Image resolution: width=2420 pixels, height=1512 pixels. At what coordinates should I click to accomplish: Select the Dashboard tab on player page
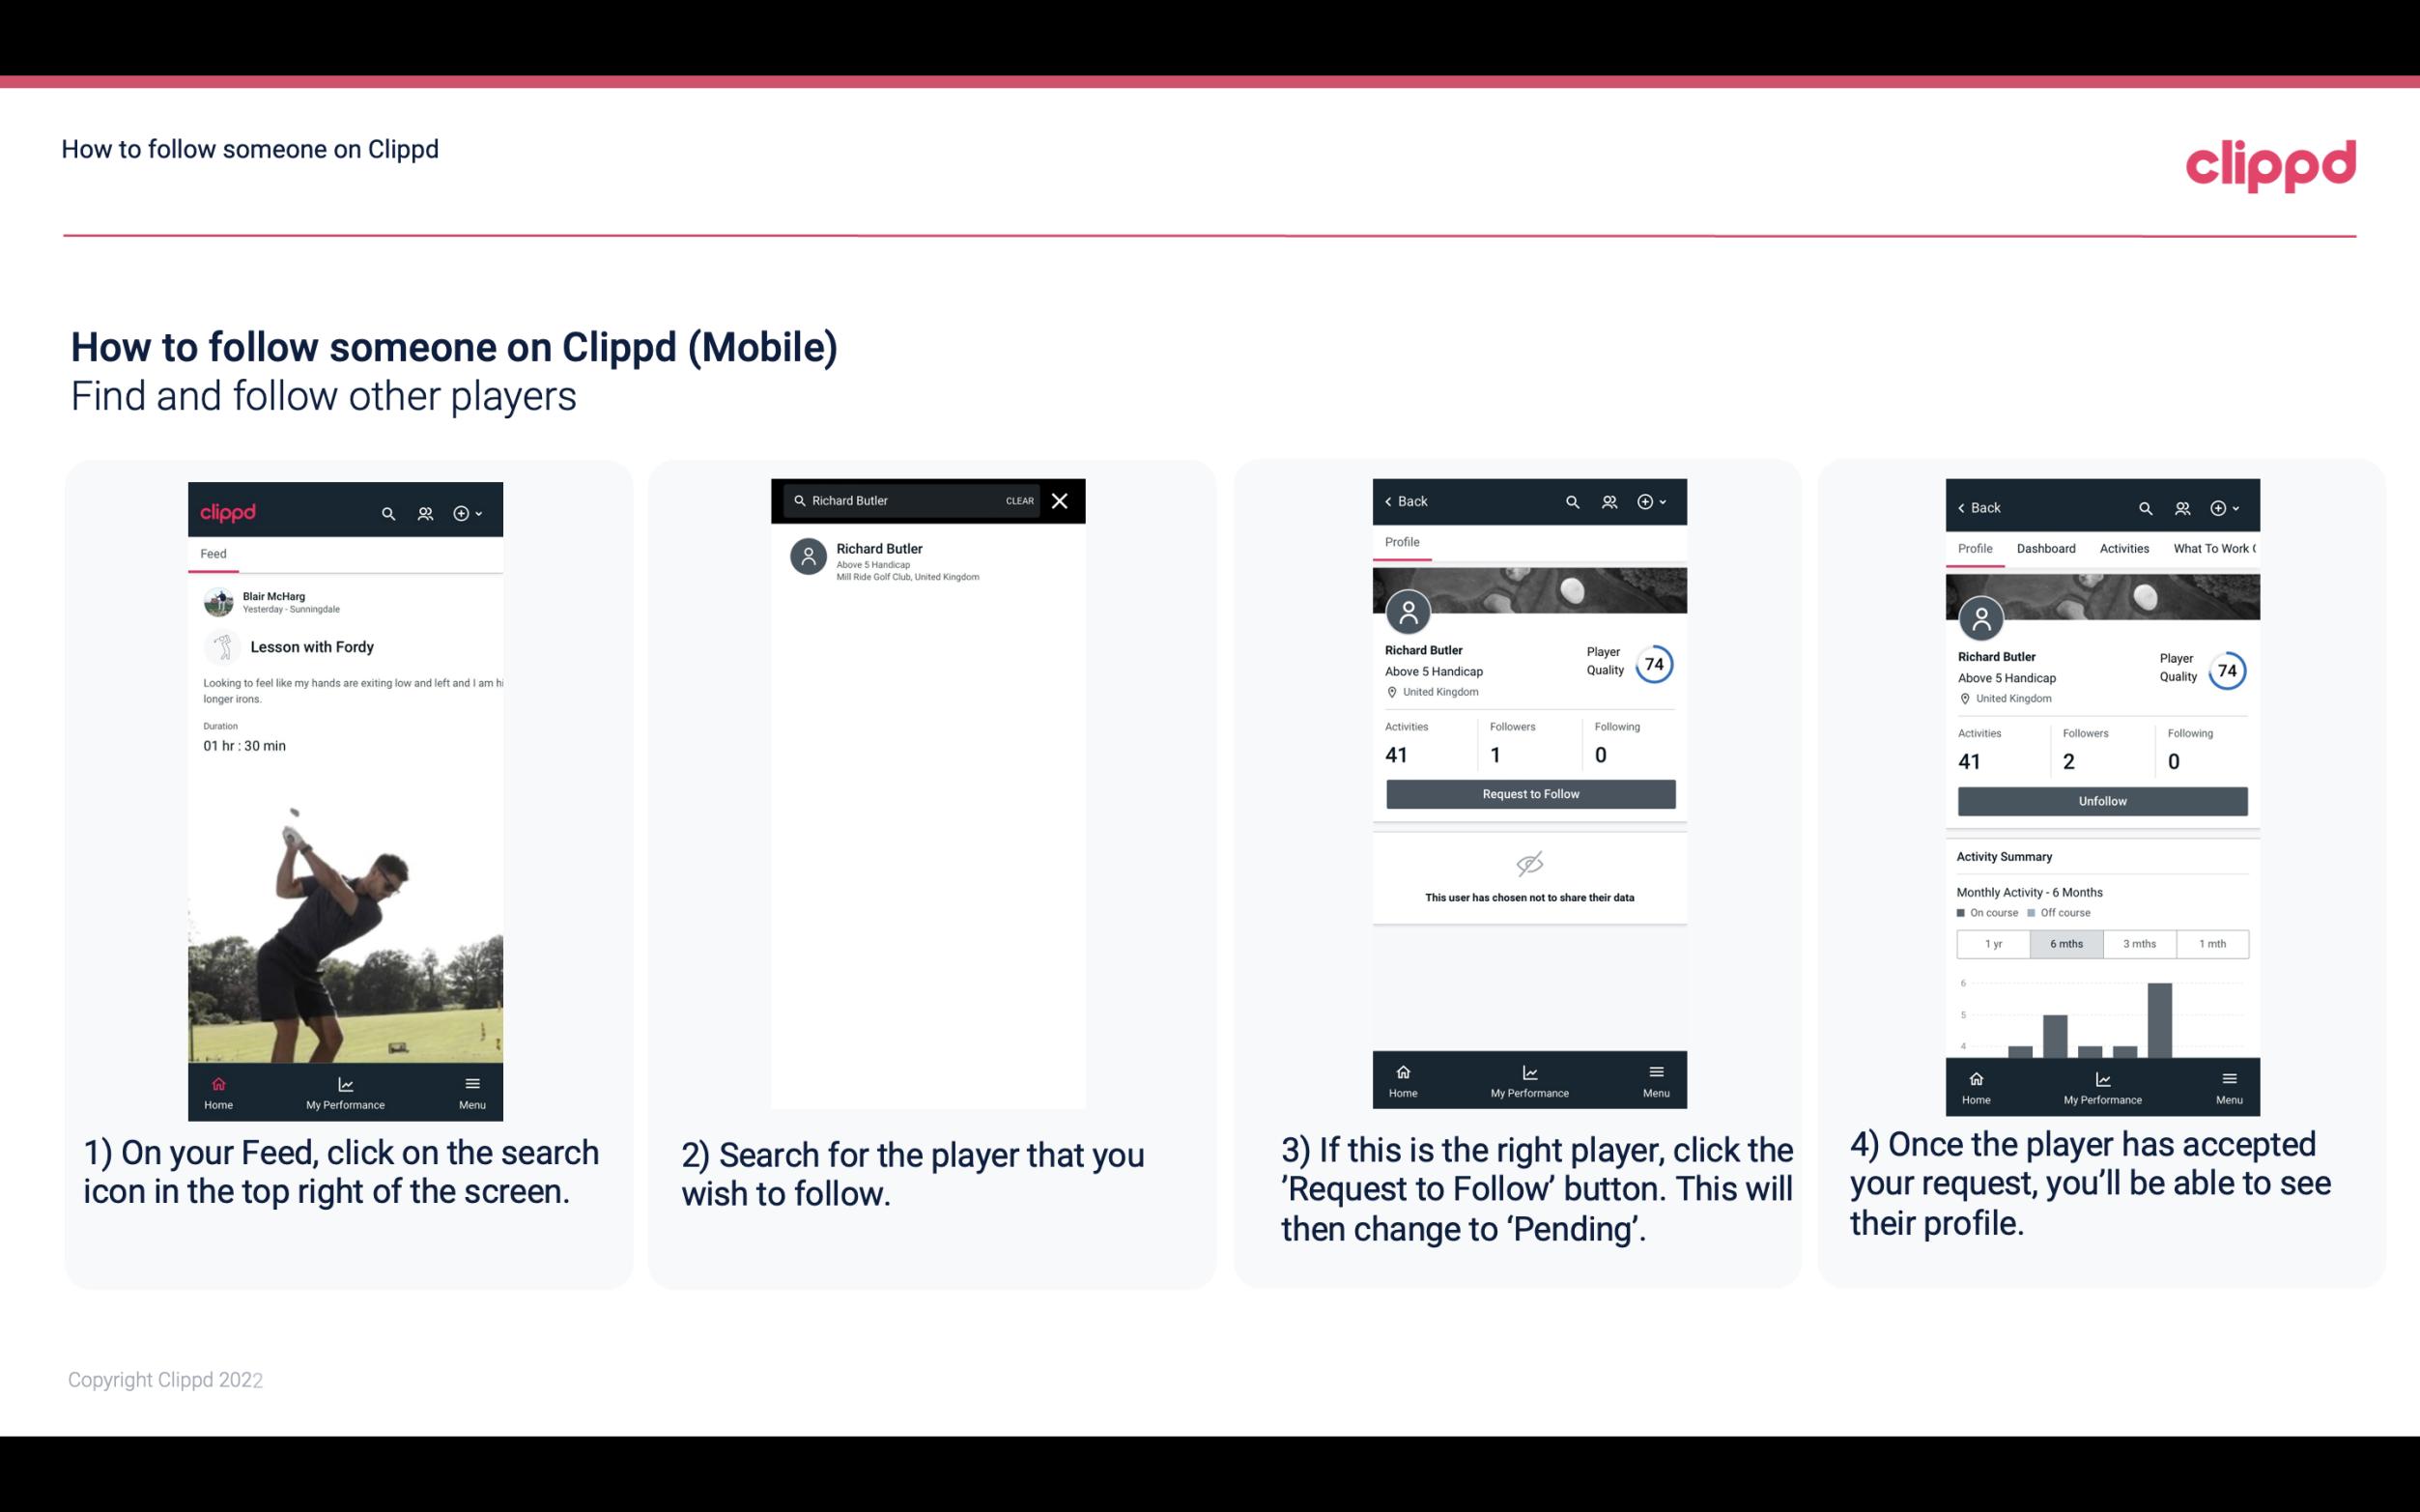click(2046, 547)
